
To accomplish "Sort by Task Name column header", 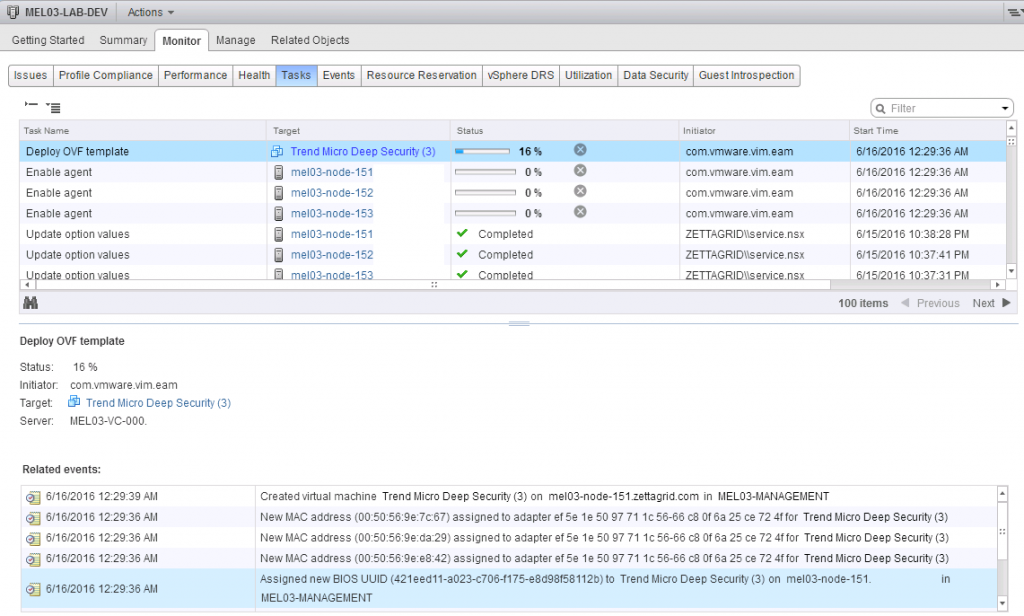I will [142, 131].
